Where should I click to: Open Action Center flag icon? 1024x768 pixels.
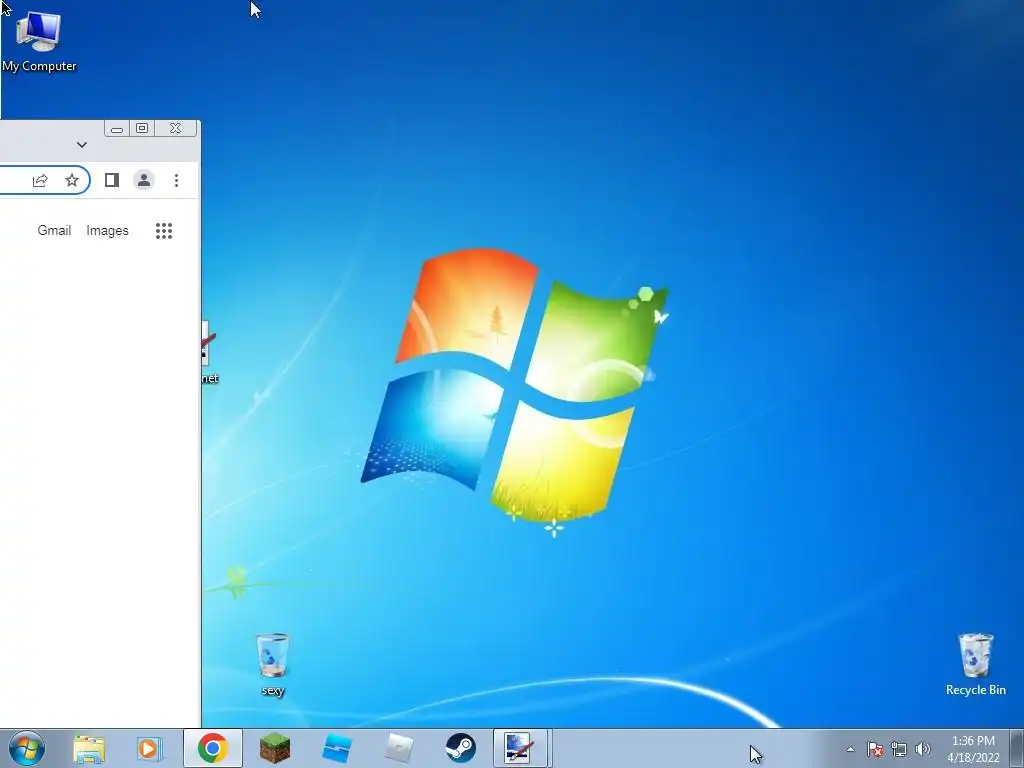(x=875, y=749)
